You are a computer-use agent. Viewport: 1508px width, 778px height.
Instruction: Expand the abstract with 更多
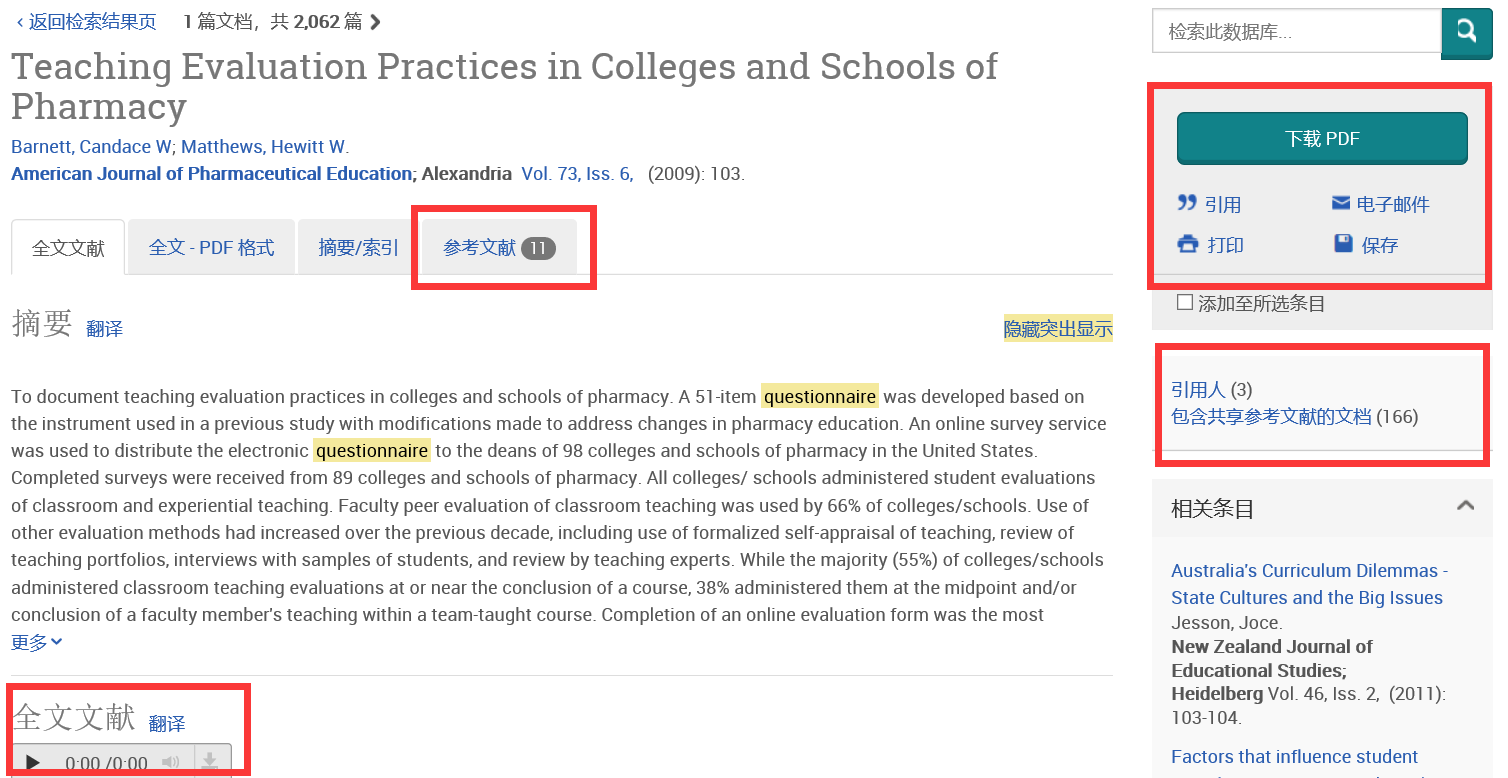click(37, 641)
